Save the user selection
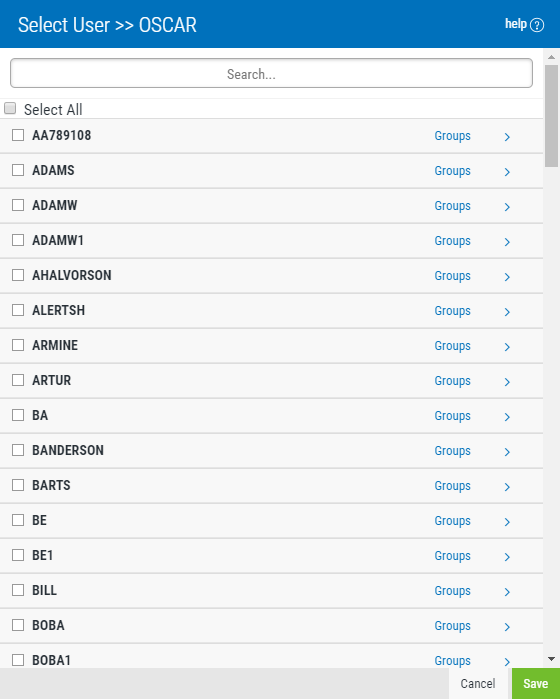The height and width of the screenshot is (699, 560). [535, 683]
